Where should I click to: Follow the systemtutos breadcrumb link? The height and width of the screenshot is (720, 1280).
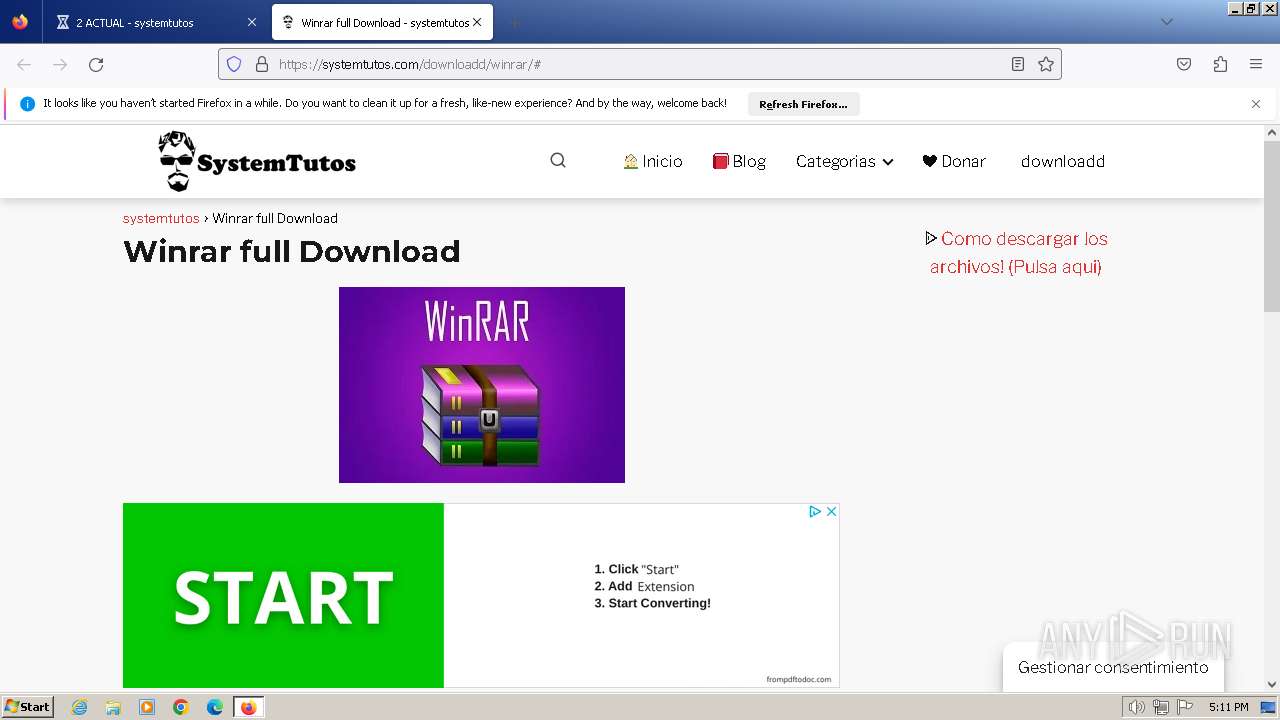pos(161,218)
